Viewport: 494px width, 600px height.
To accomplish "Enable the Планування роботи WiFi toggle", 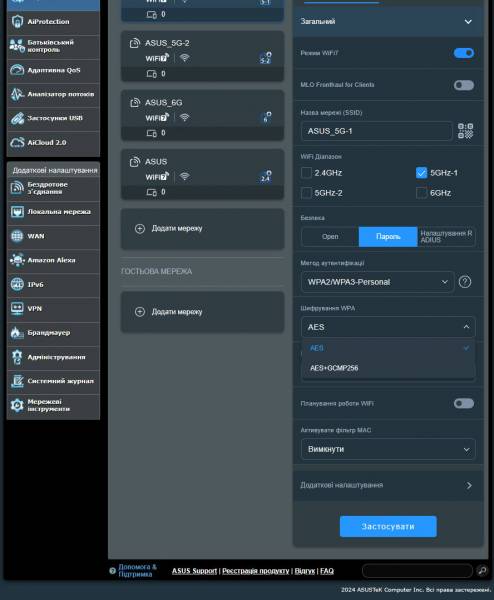I will click(x=464, y=403).
